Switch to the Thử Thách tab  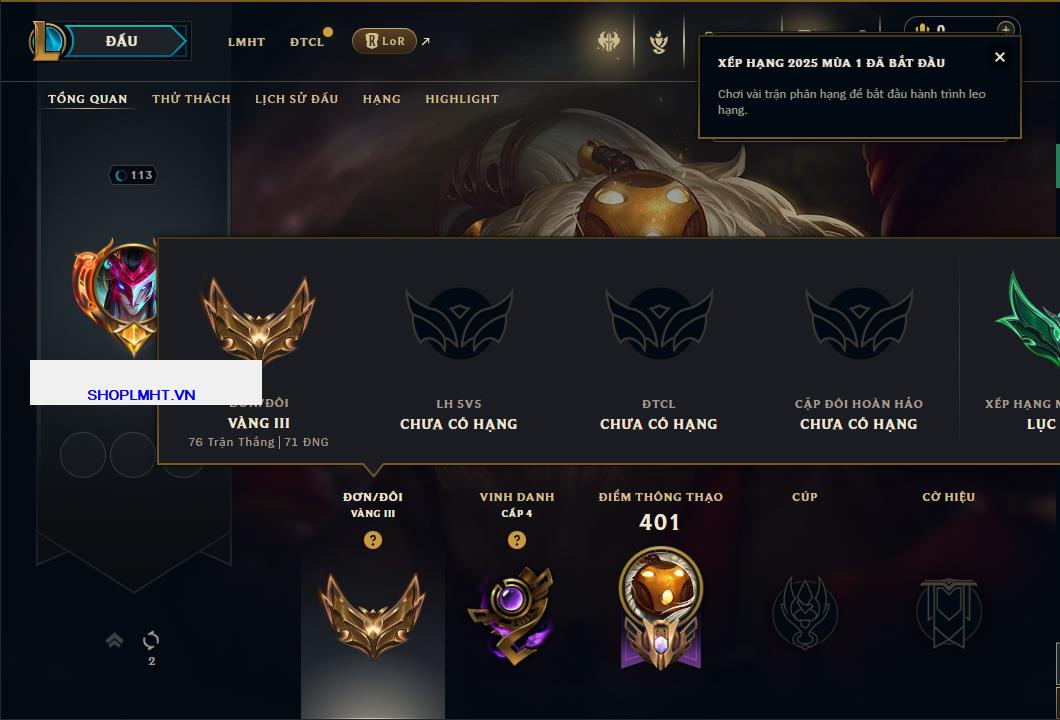pos(191,99)
